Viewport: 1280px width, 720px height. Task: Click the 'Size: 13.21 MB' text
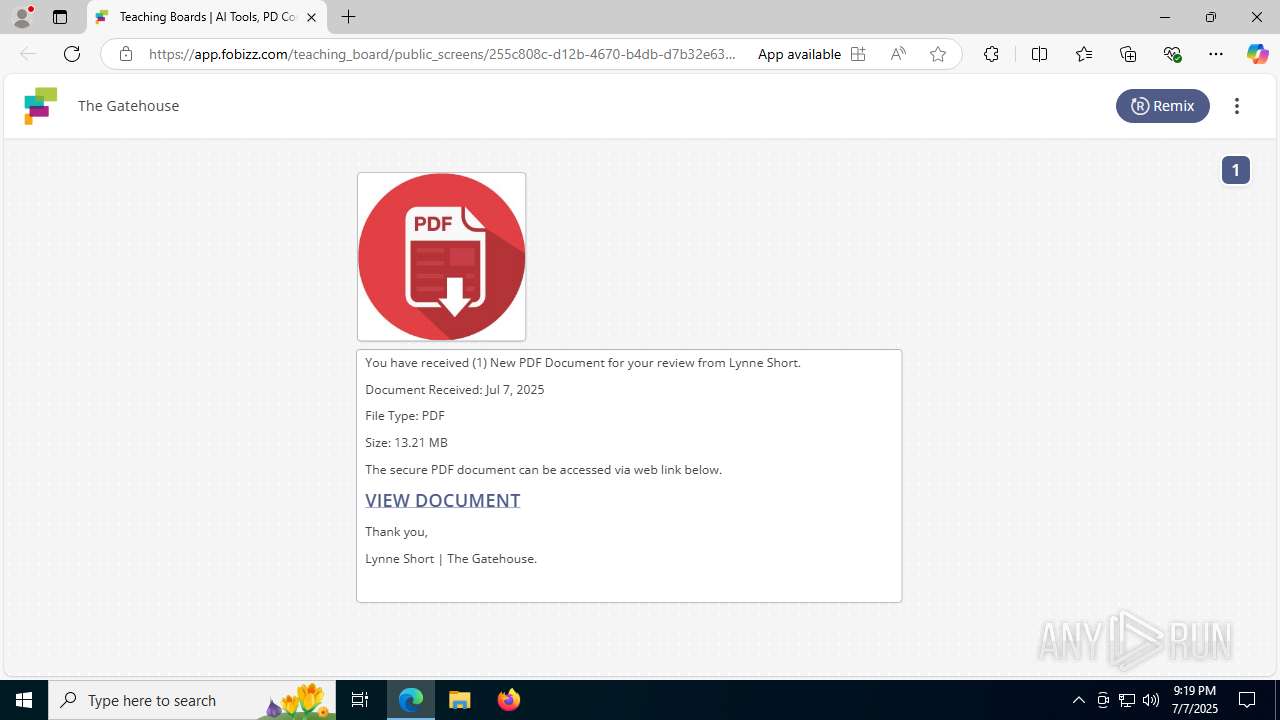click(406, 443)
